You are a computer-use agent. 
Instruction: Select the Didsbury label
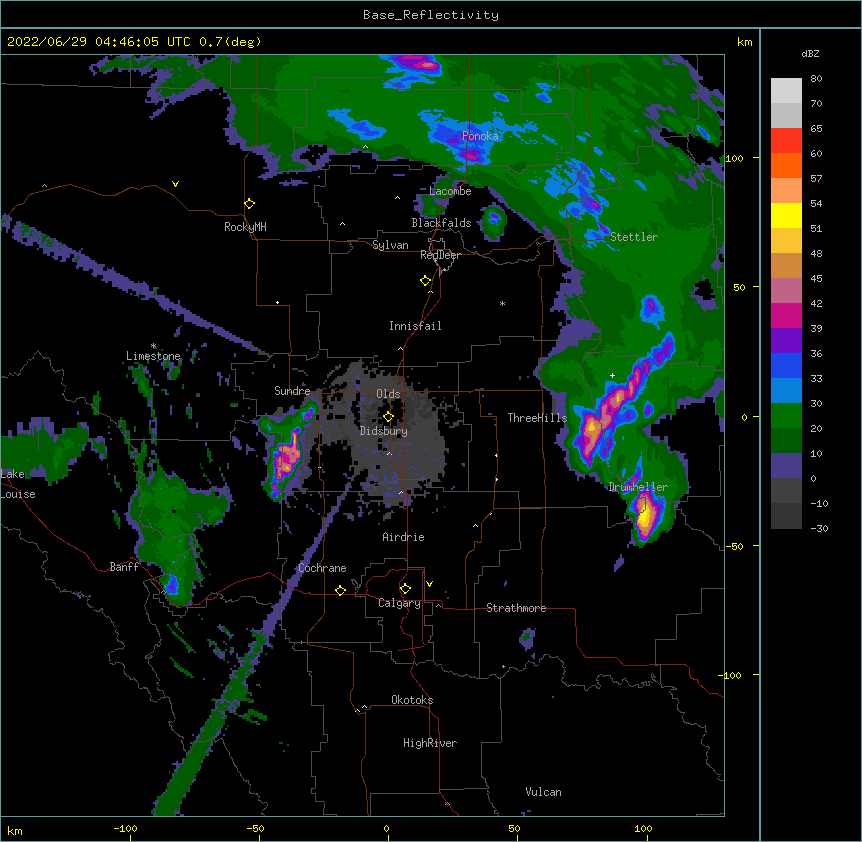[x=384, y=431]
